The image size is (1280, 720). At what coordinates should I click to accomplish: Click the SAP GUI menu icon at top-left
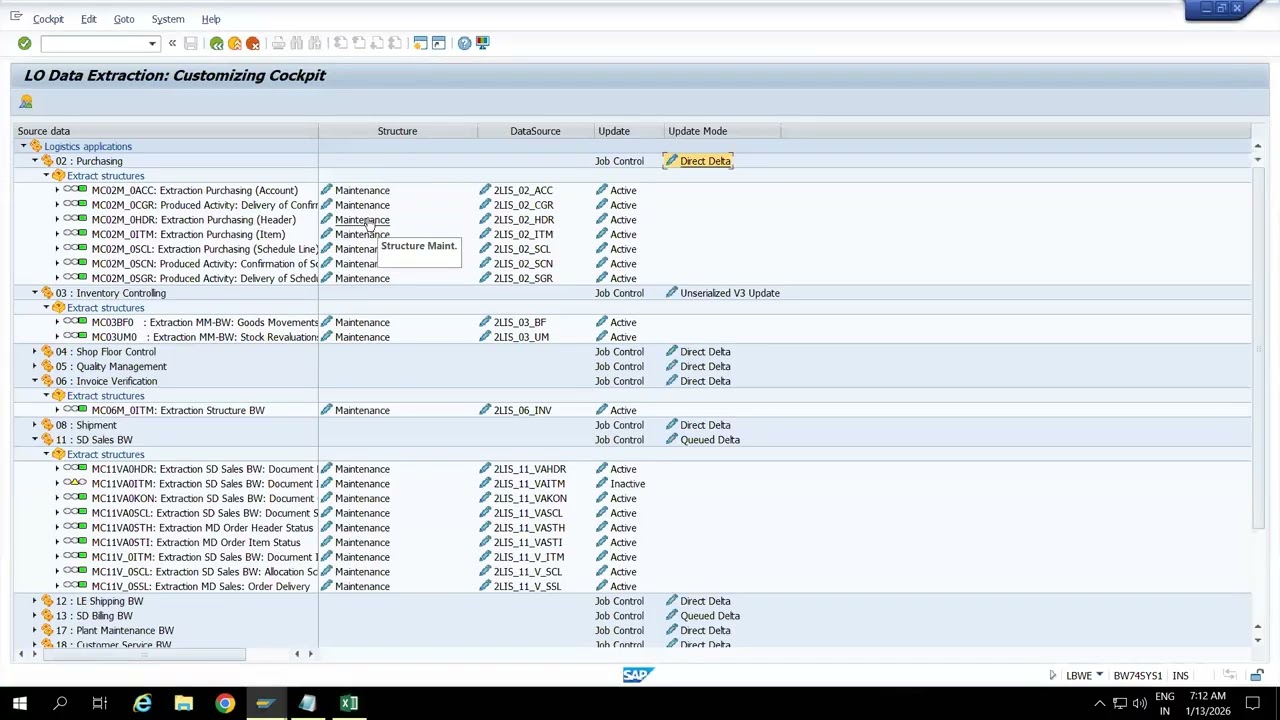[x=16, y=17]
